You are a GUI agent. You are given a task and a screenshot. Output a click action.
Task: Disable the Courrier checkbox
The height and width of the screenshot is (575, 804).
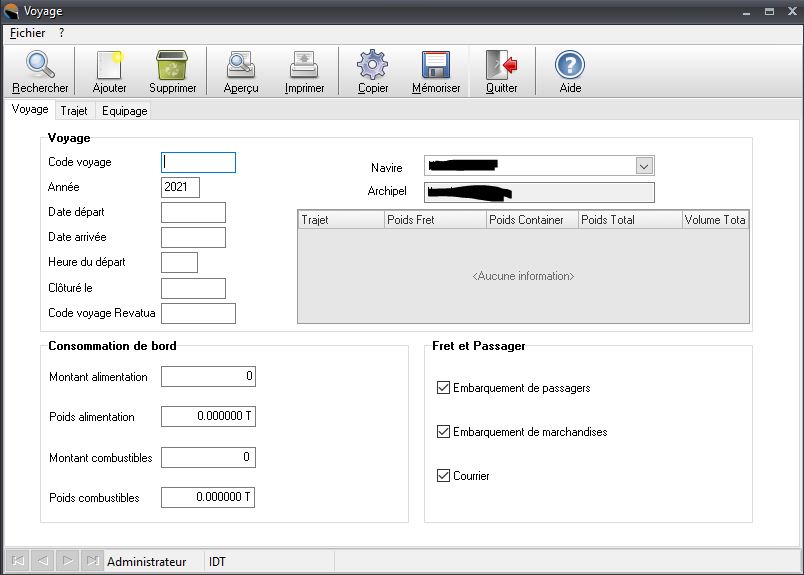tap(444, 476)
